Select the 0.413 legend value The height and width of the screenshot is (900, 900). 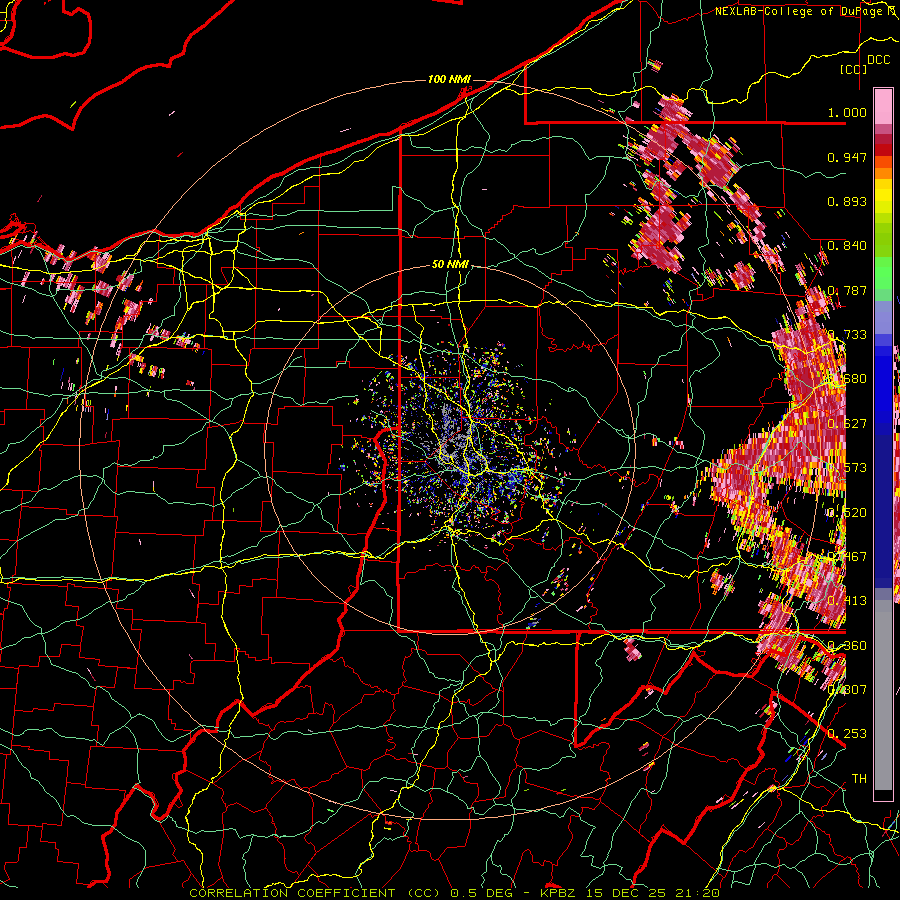click(x=847, y=601)
